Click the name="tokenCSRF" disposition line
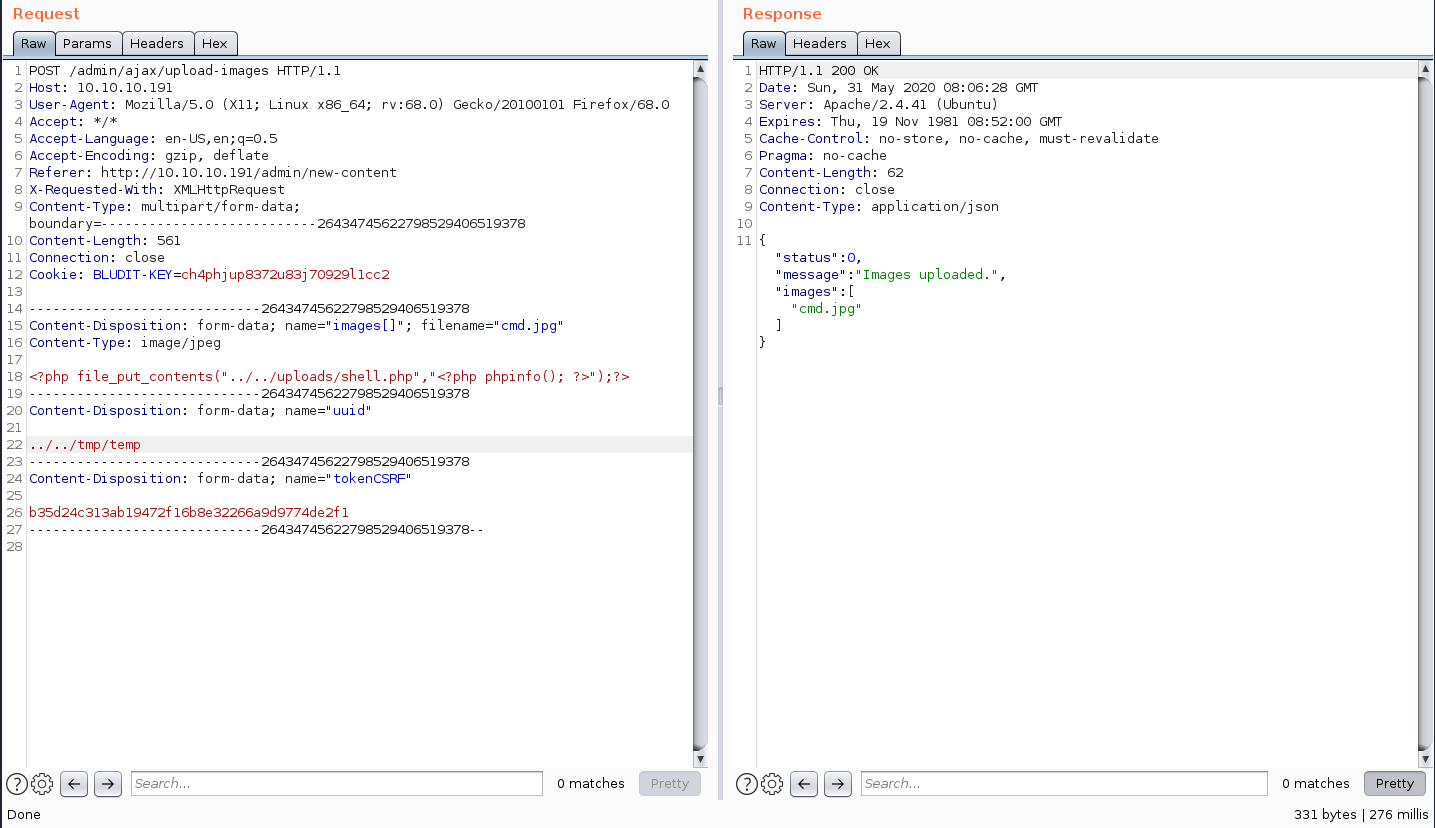 click(221, 479)
